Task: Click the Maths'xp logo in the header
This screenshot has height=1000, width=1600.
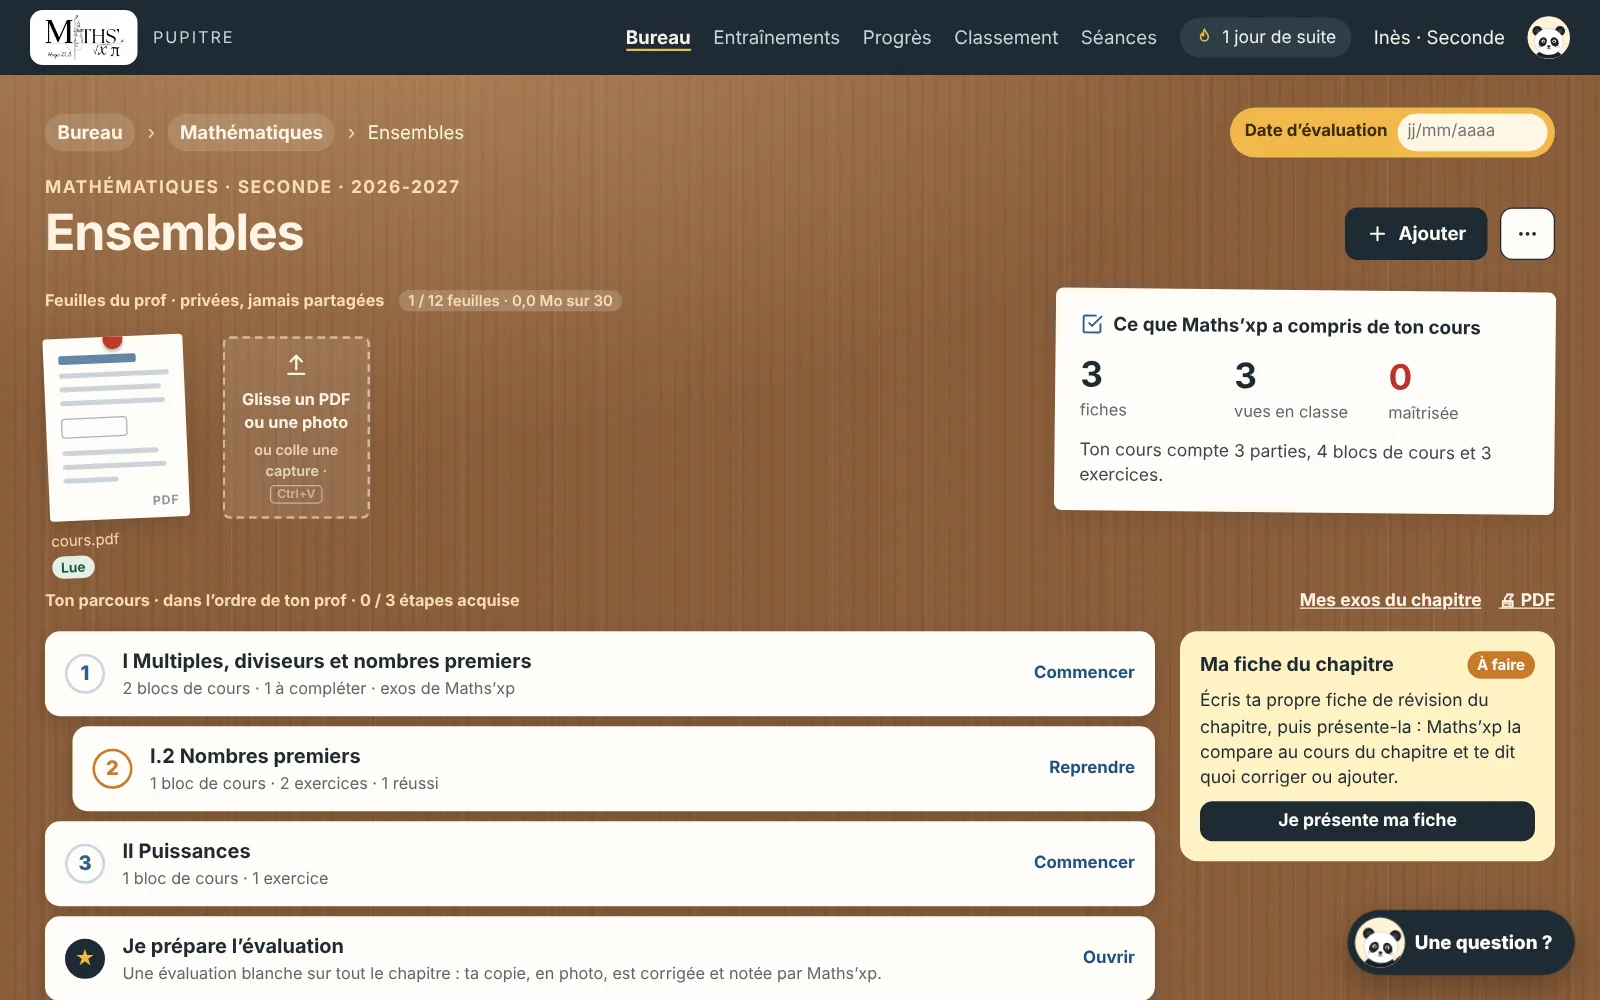Action: click(84, 37)
